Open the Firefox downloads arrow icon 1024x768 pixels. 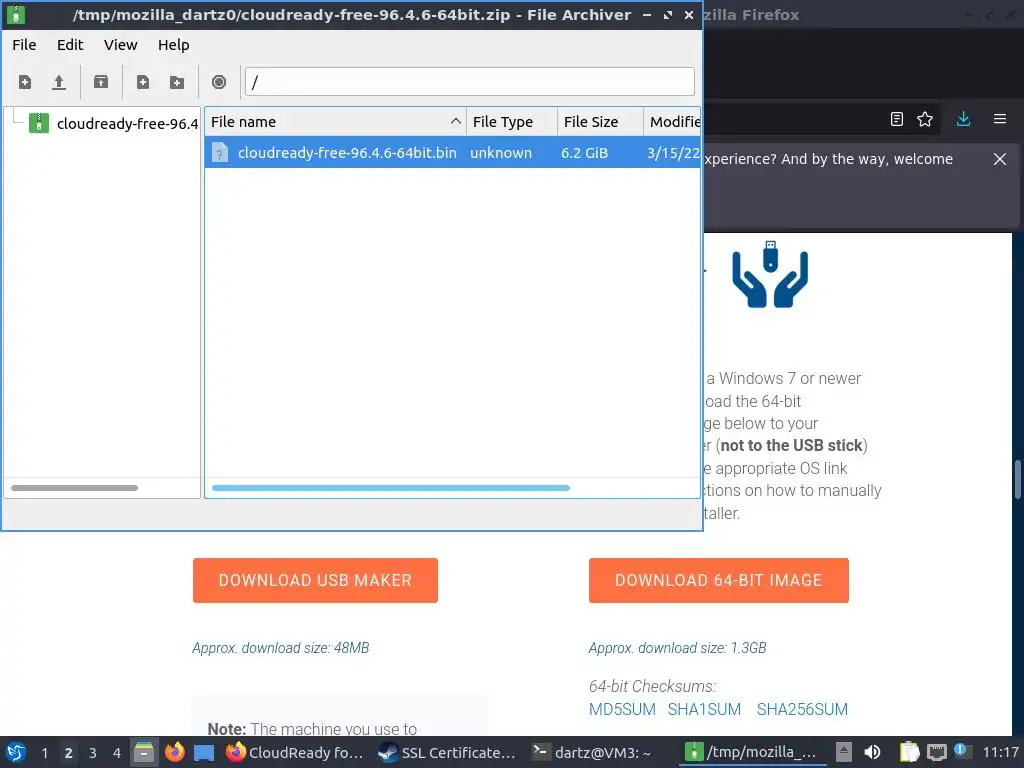tap(963, 119)
